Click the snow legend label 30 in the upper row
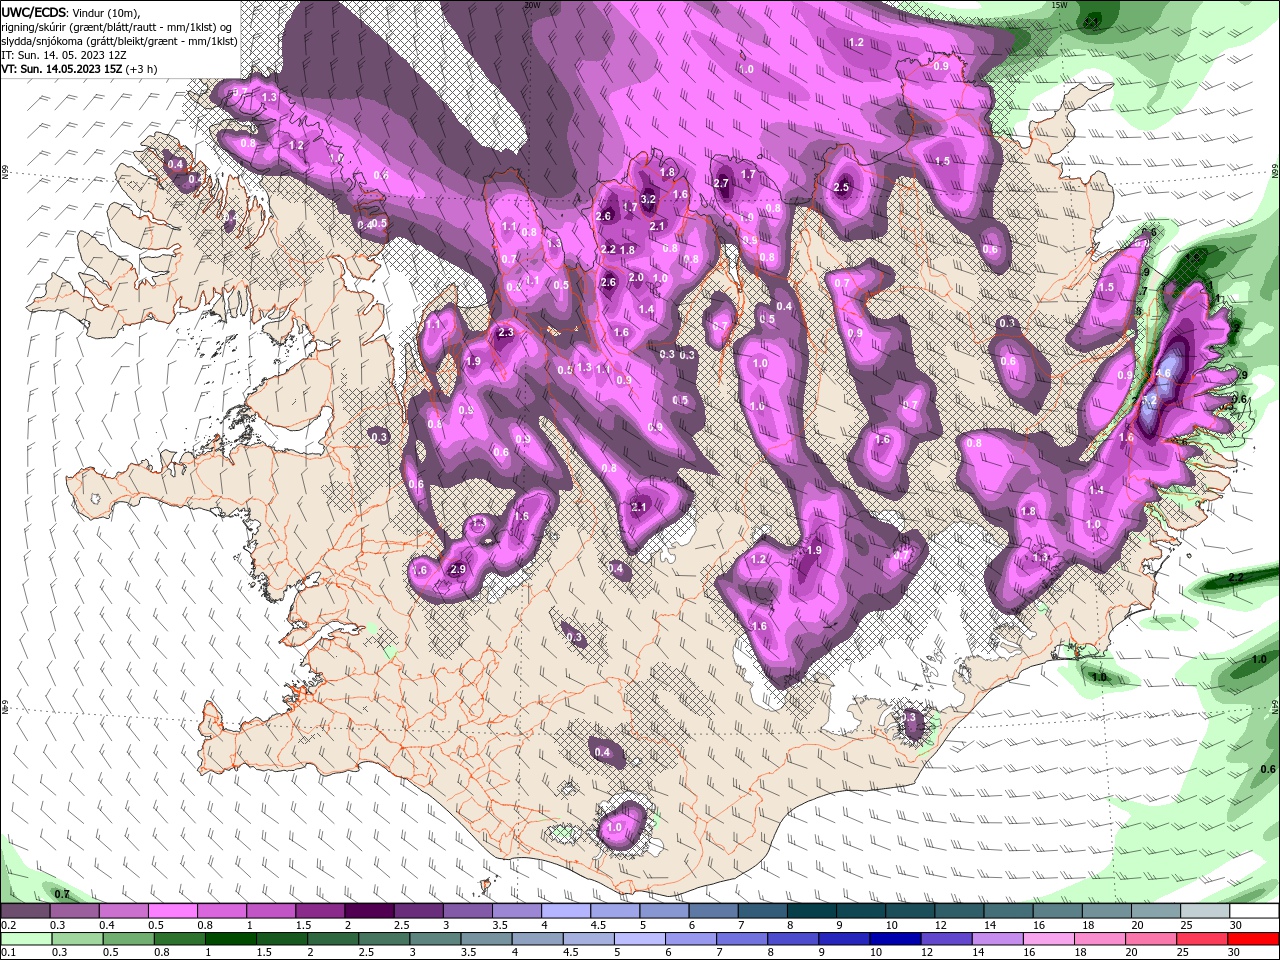The height and width of the screenshot is (960, 1280). coord(1236,925)
